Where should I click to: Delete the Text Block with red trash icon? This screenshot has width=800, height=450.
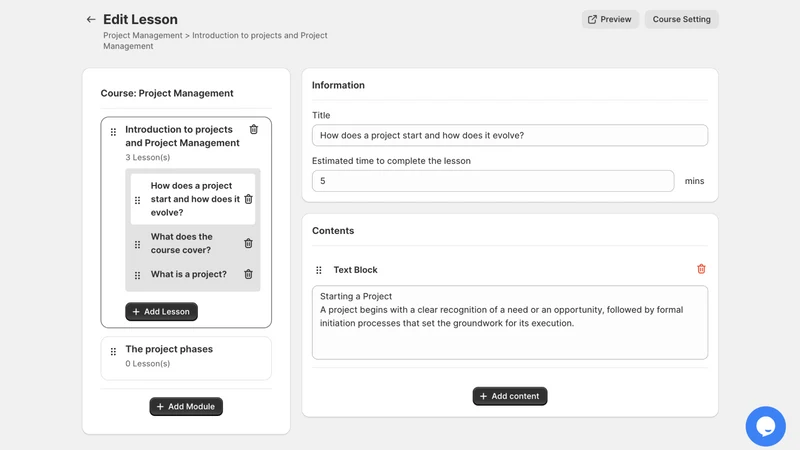click(x=701, y=269)
